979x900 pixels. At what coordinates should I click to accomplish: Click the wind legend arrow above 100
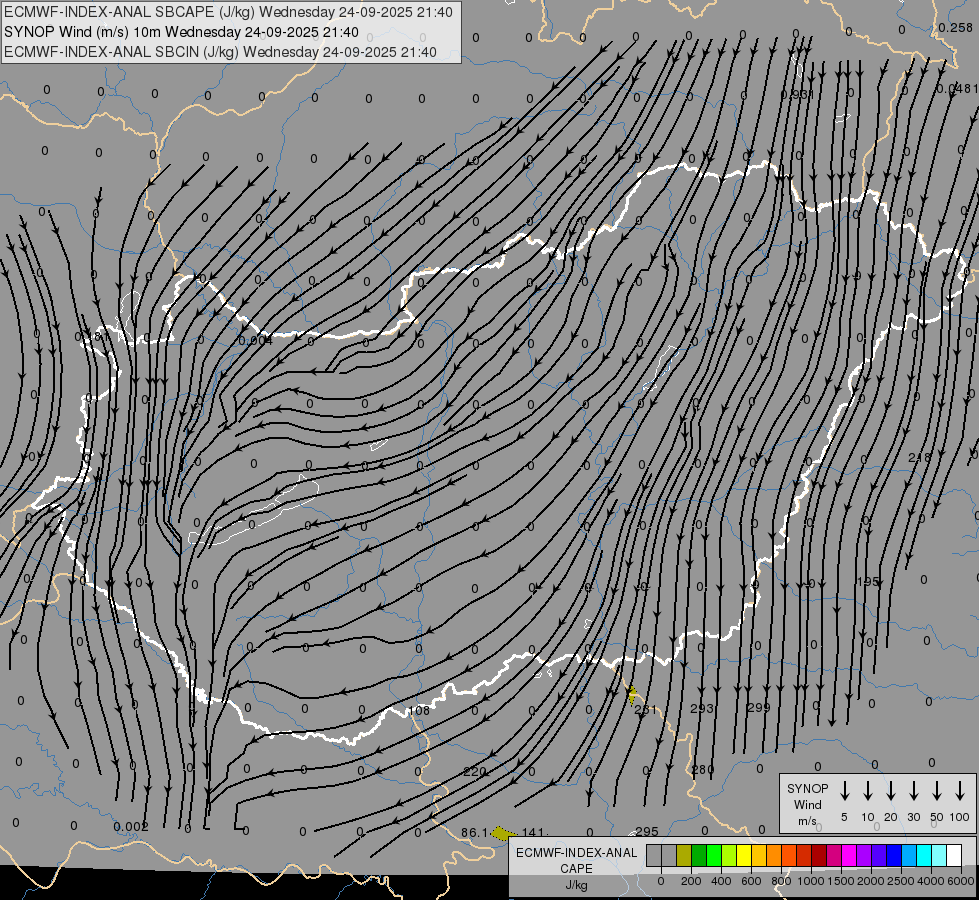point(960,791)
